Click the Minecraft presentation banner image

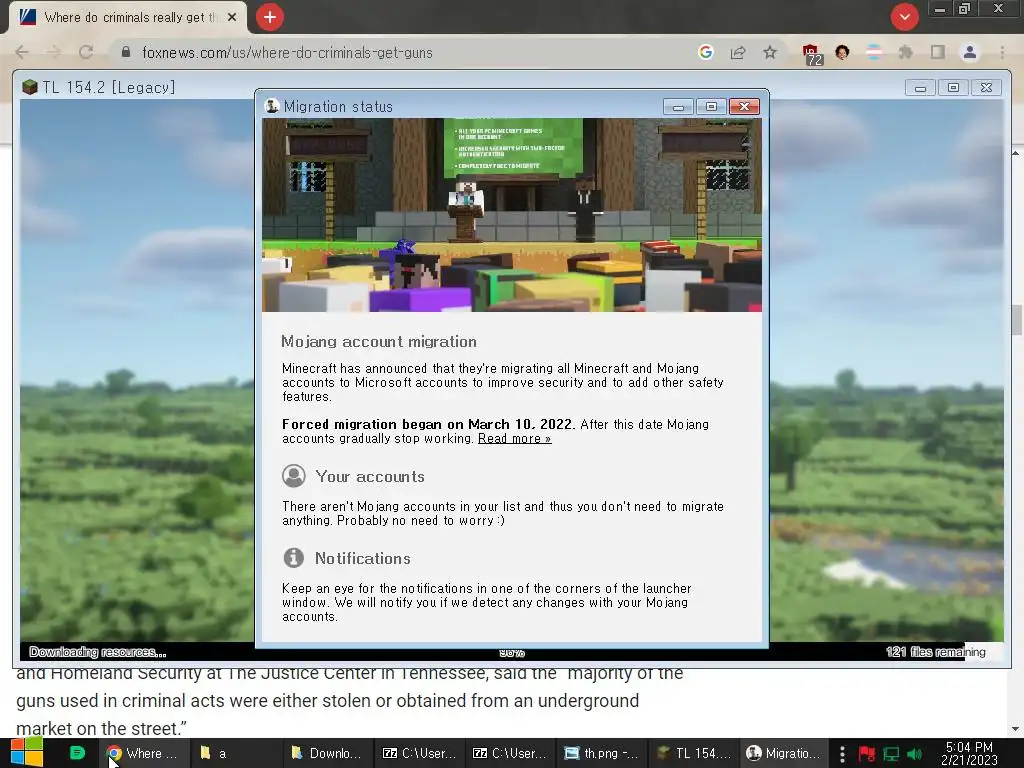tap(512, 215)
